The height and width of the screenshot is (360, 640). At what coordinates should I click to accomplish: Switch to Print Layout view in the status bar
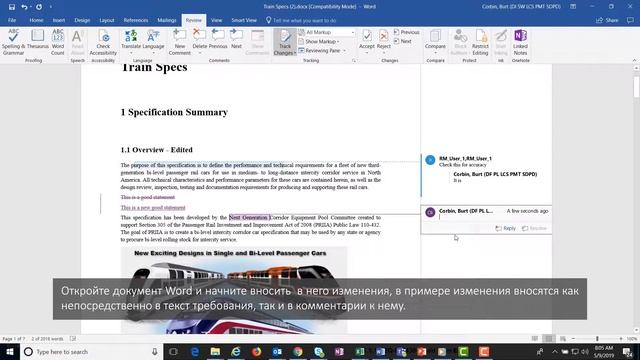[549, 339]
